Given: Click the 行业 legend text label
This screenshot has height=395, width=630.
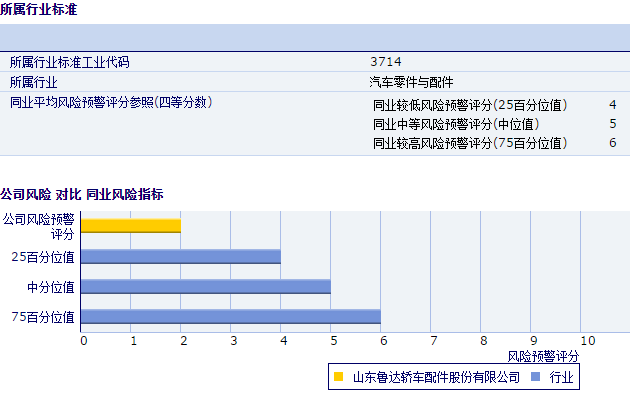Looking at the screenshot, I should pyautogui.click(x=561, y=377).
